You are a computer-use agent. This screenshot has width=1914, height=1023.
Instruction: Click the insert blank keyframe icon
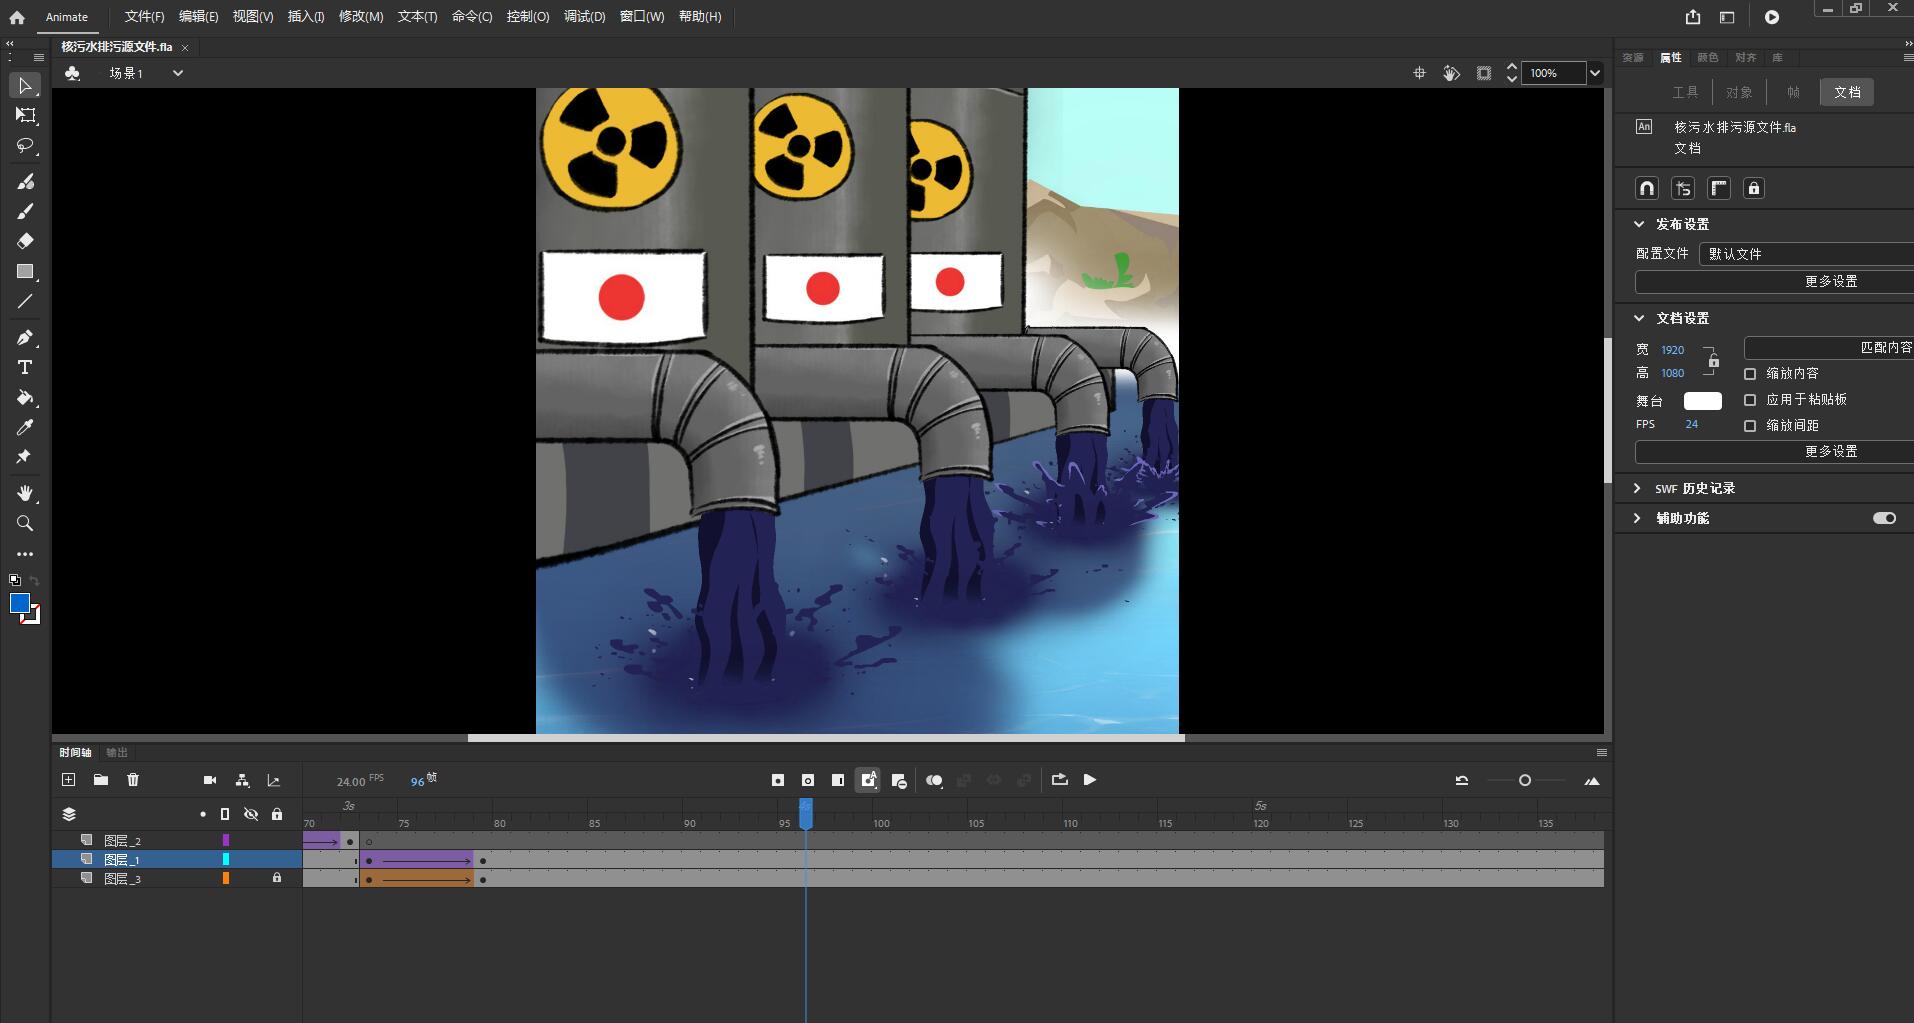coord(808,780)
